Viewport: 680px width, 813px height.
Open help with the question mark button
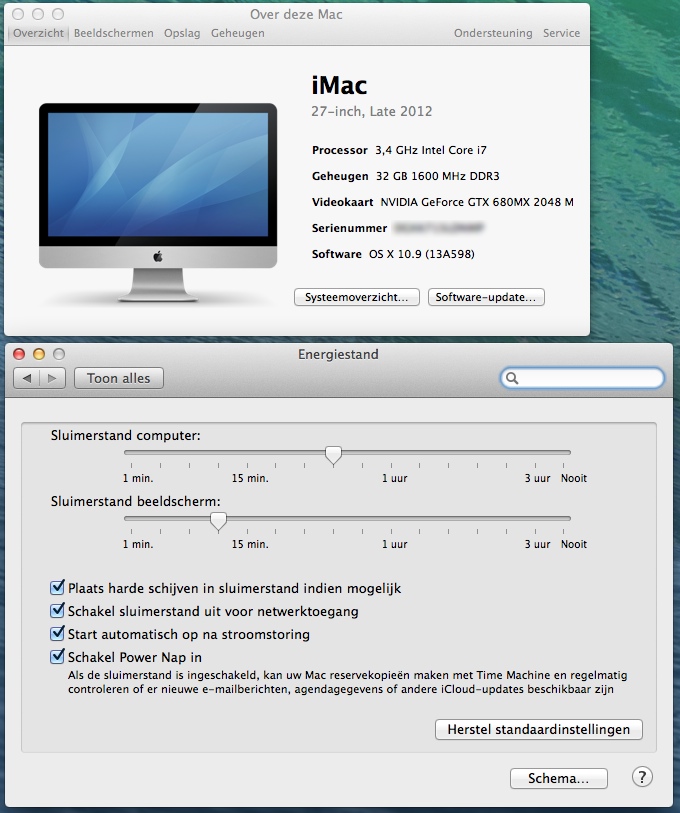coord(642,777)
